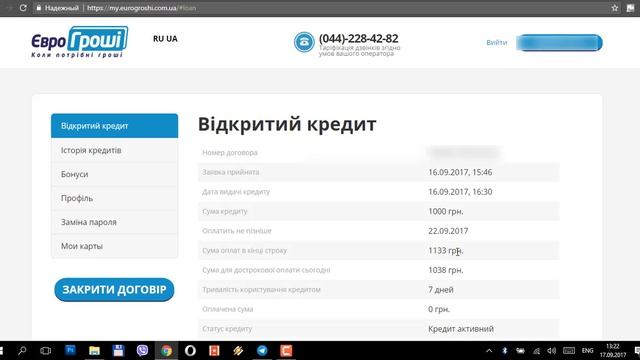Go to the Профіль section
The height and width of the screenshot is (360, 640).
tap(114, 198)
